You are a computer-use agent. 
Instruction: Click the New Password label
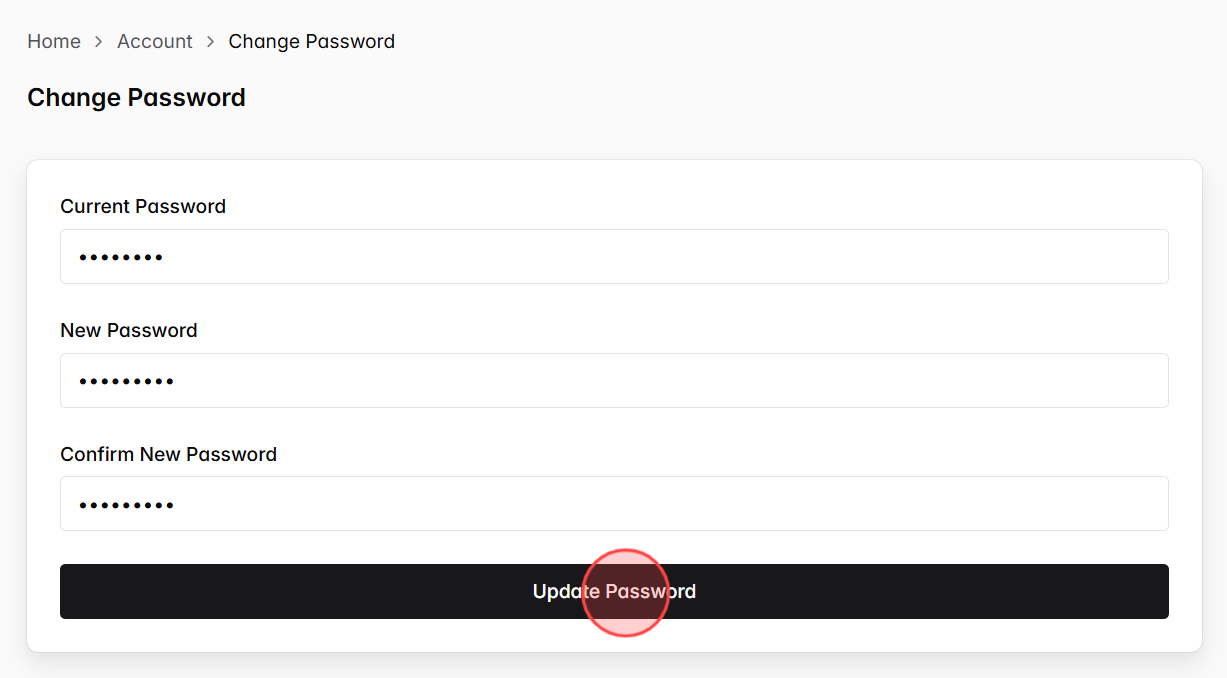click(x=128, y=330)
